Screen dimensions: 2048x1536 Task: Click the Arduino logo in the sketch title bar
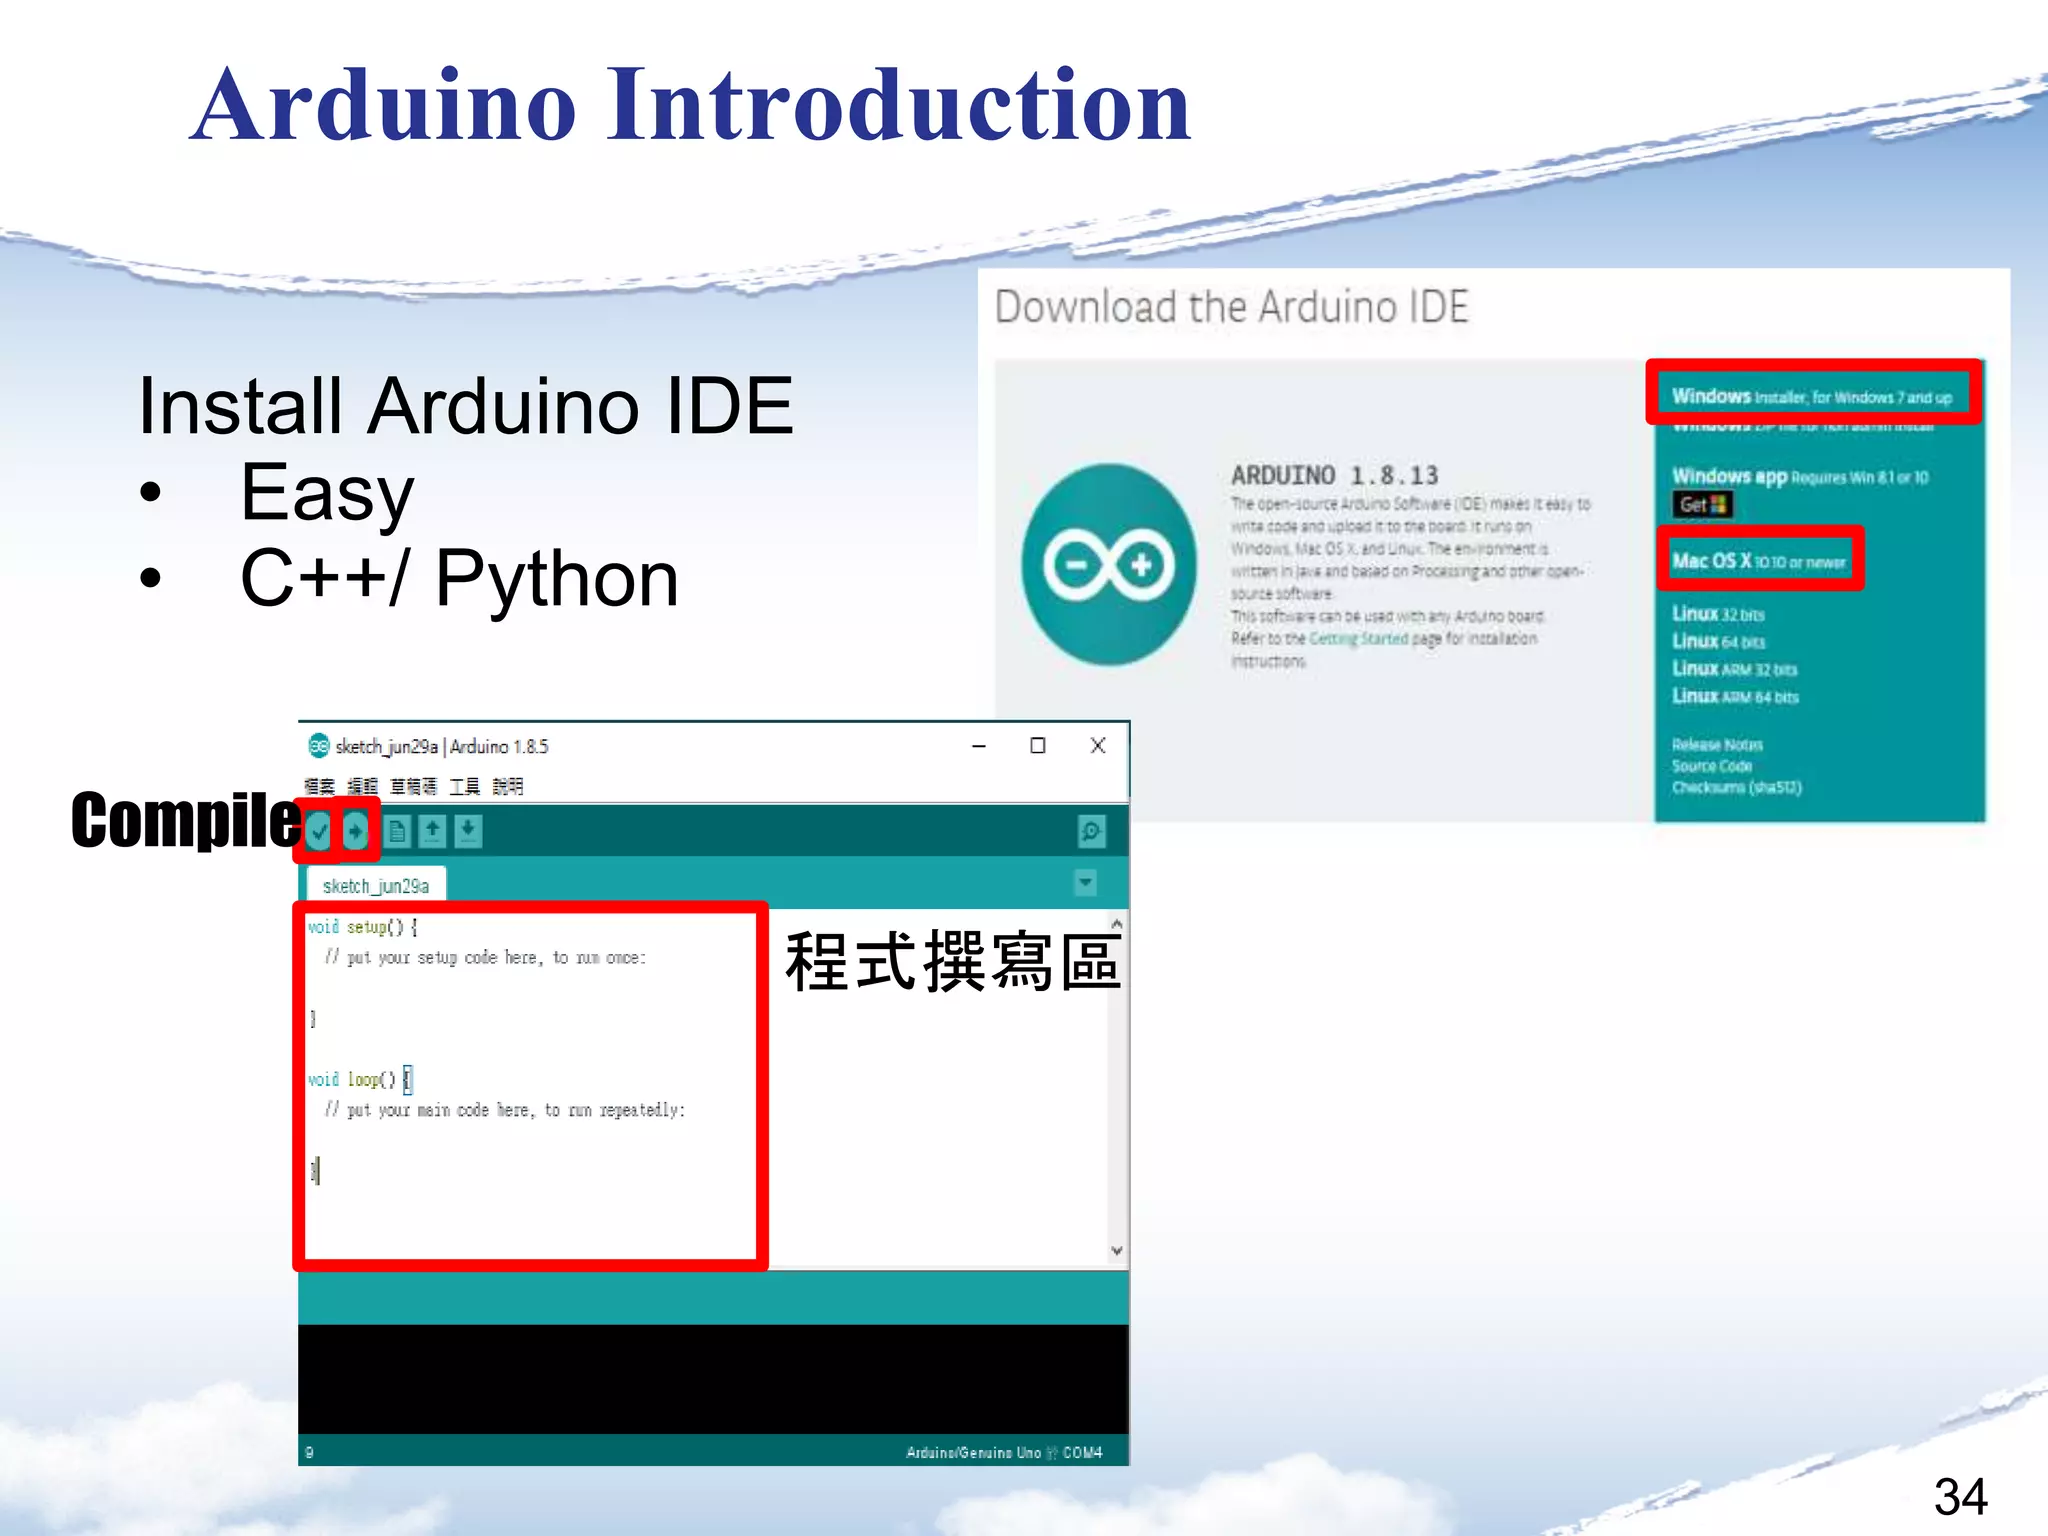[x=319, y=745]
